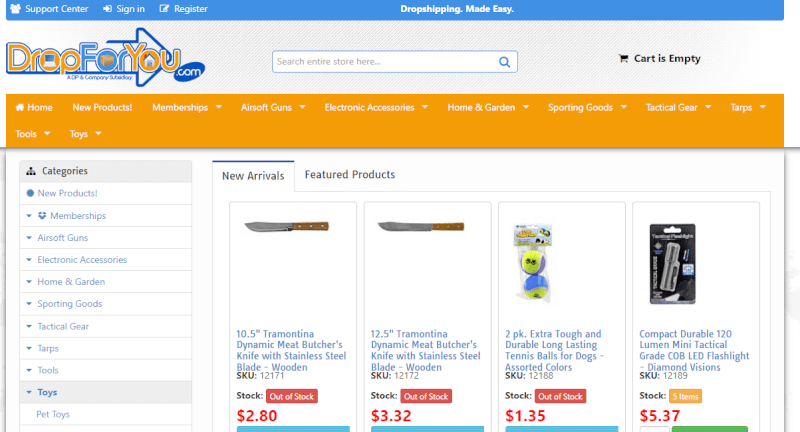The width and height of the screenshot is (800, 432).
Task: Open the shopping cart icon
Action: point(623,59)
